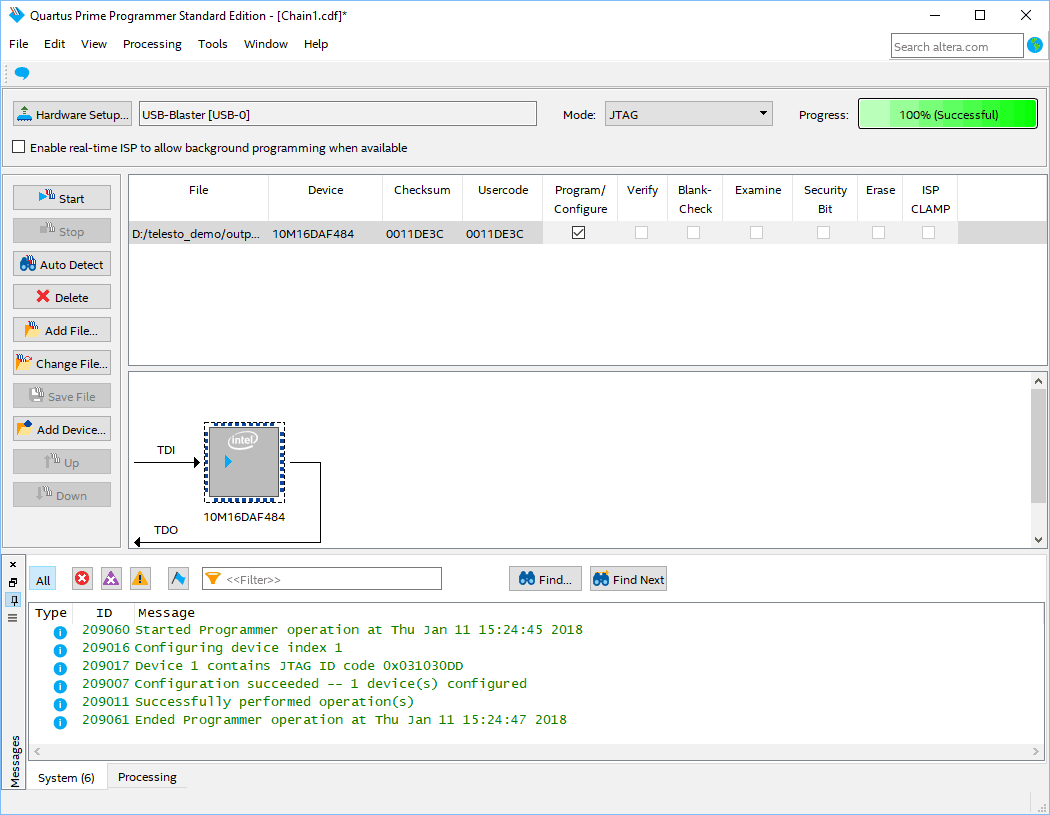1050x815 pixels.
Task: Close the Messages panel with X icon
Action: pos(13,565)
